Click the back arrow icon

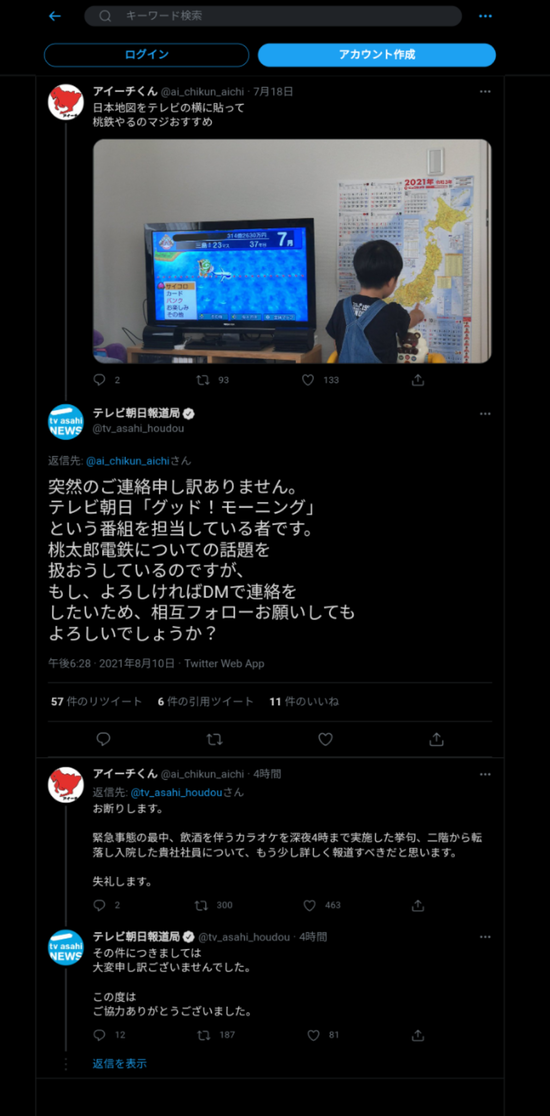(55, 16)
